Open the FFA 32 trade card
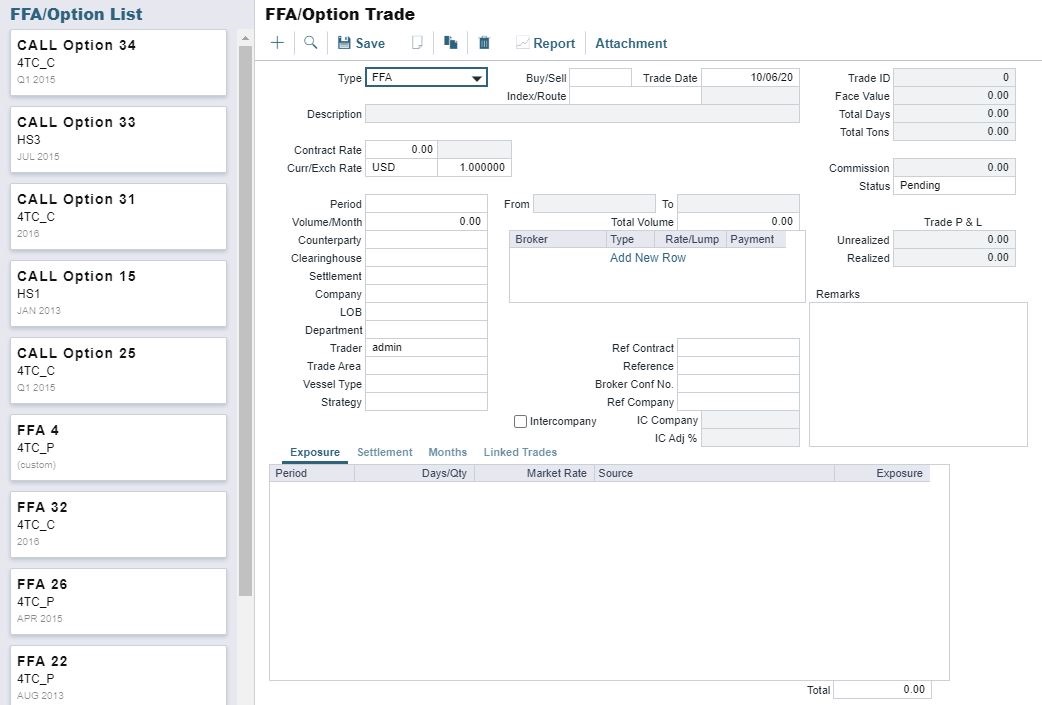1042x705 pixels. (x=118, y=524)
